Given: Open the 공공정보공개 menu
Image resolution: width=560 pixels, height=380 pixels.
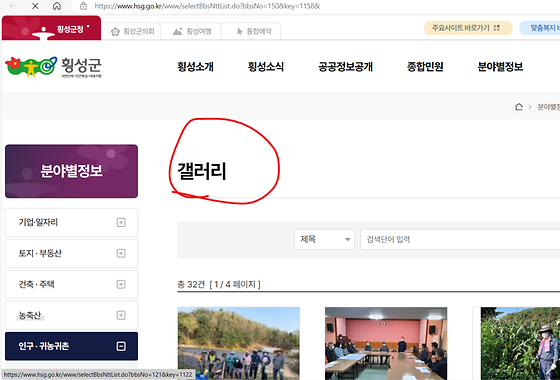Looking at the screenshot, I should click(345, 66).
